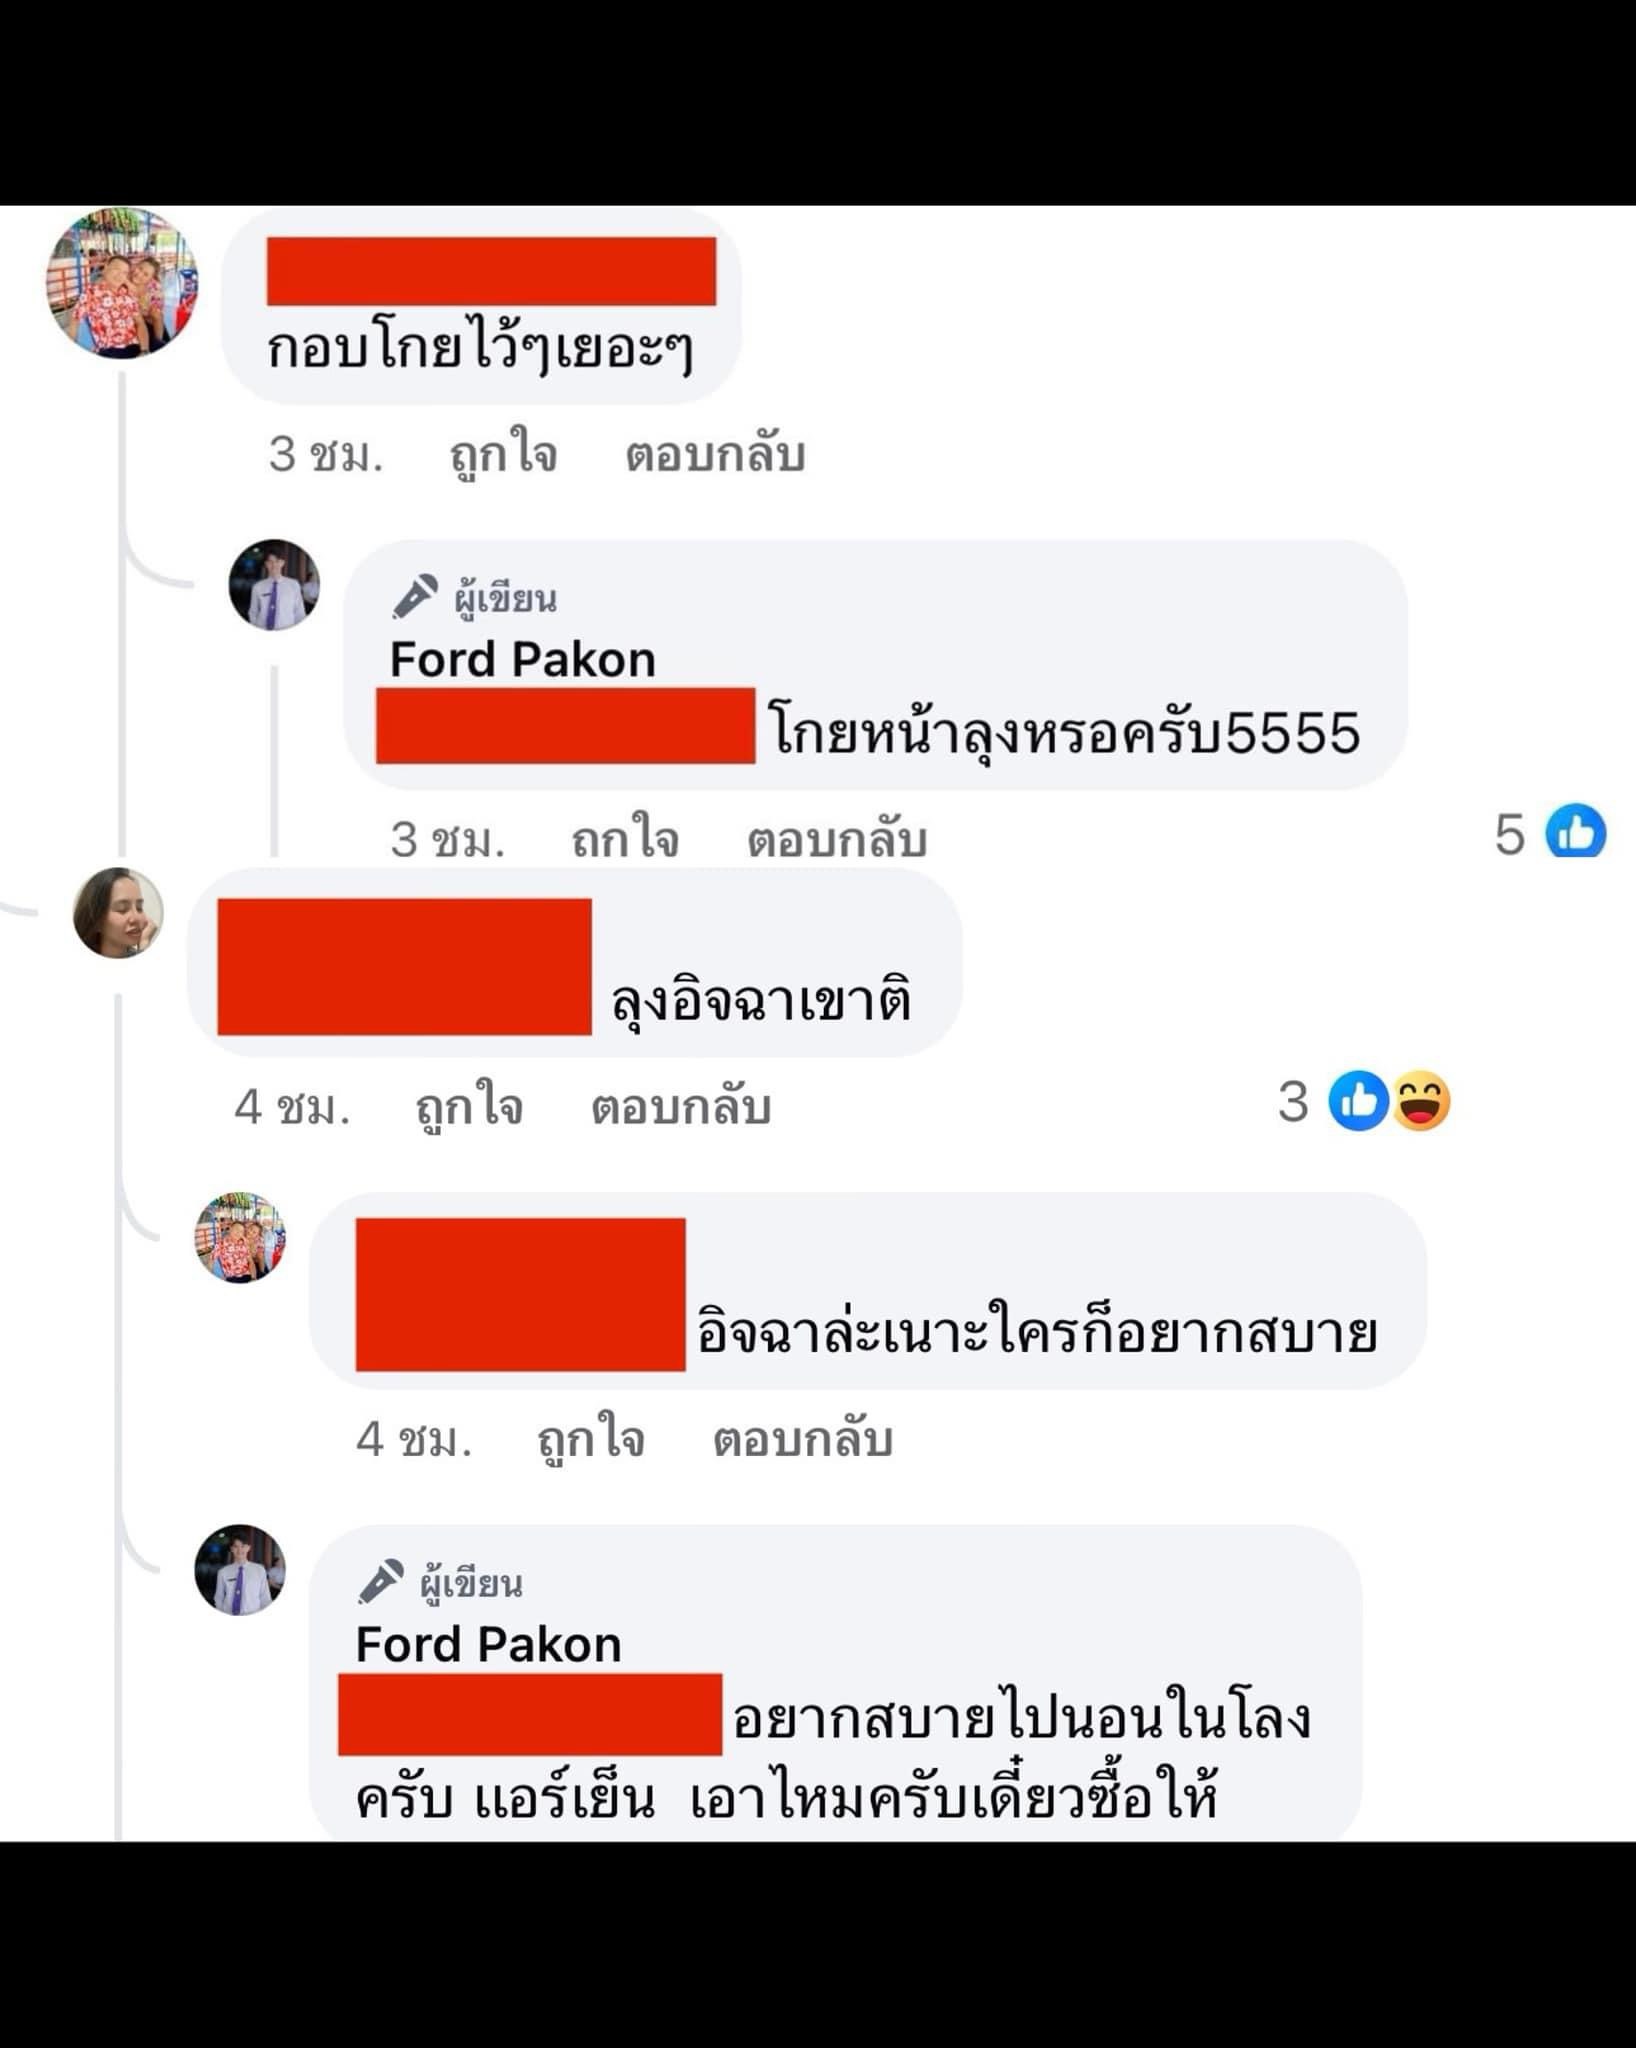Click ตอบกลับ under the โกยหน้าลุงหรอครับ5555 reply

click(837, 838)
